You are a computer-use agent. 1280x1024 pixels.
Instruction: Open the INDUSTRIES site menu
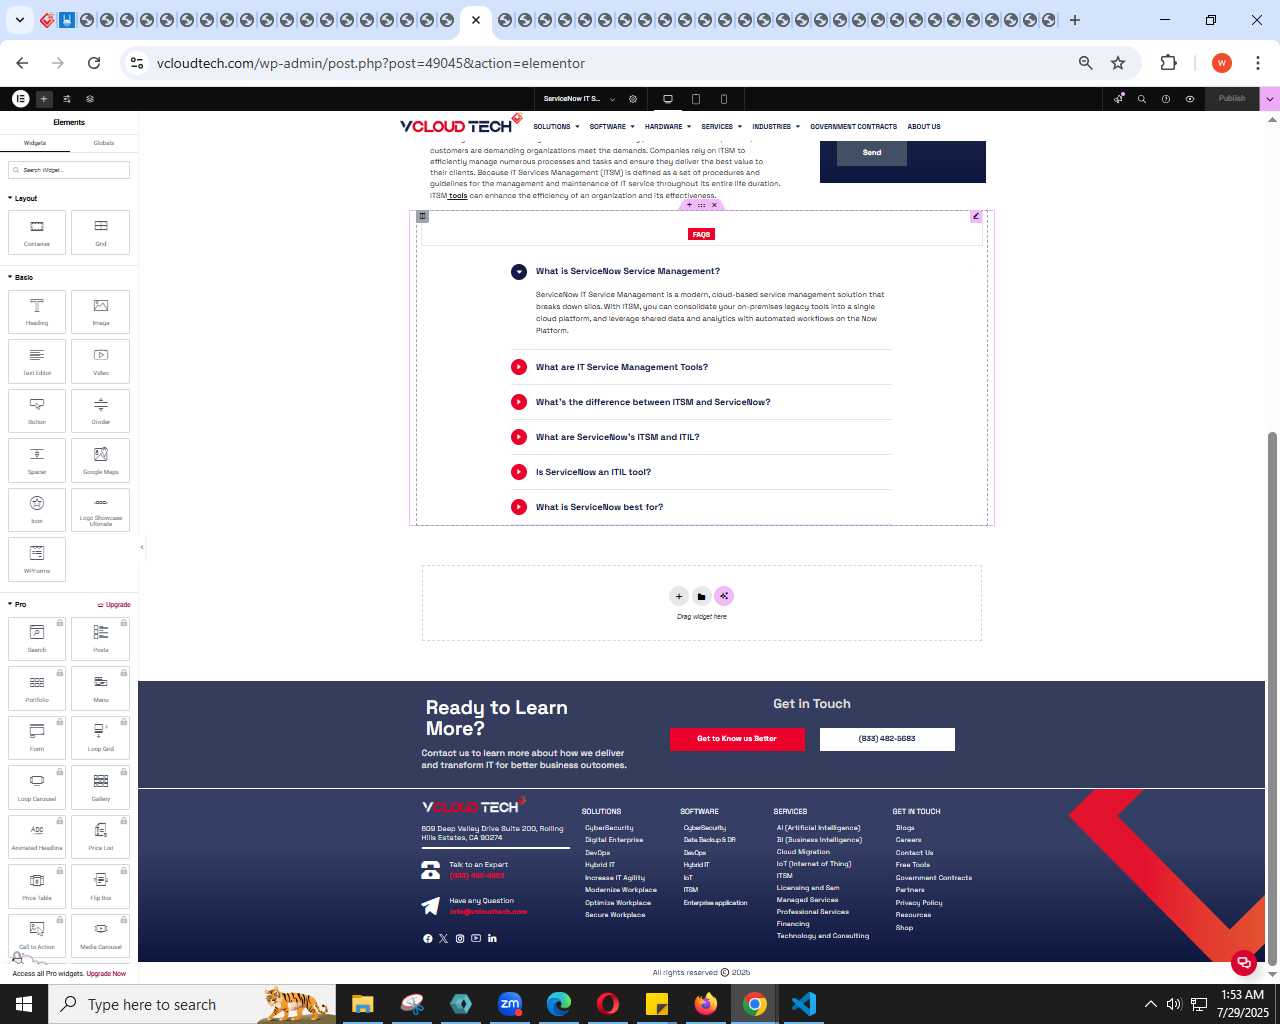click(776, 127)
